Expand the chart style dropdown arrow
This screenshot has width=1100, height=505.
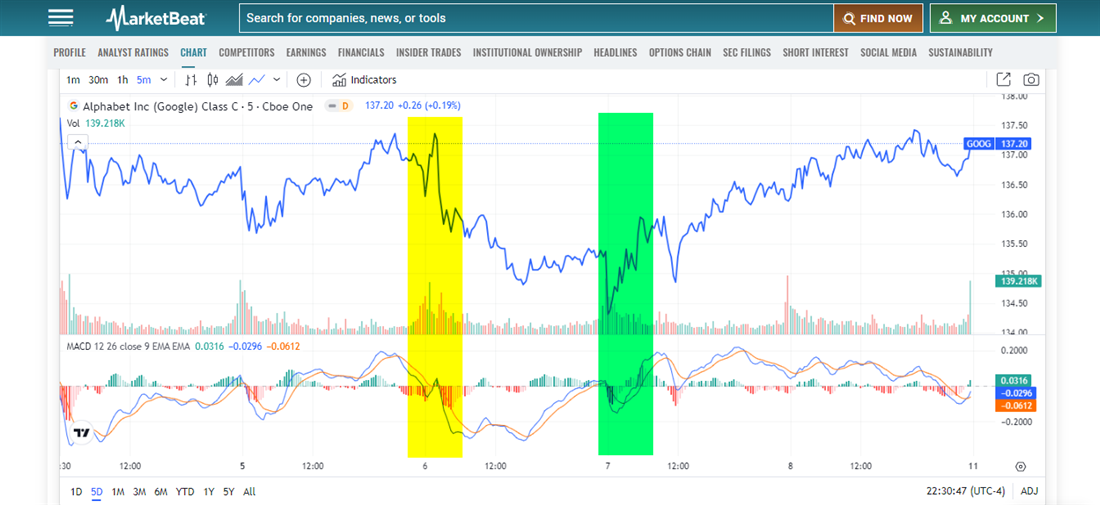(x=277, y=80)
